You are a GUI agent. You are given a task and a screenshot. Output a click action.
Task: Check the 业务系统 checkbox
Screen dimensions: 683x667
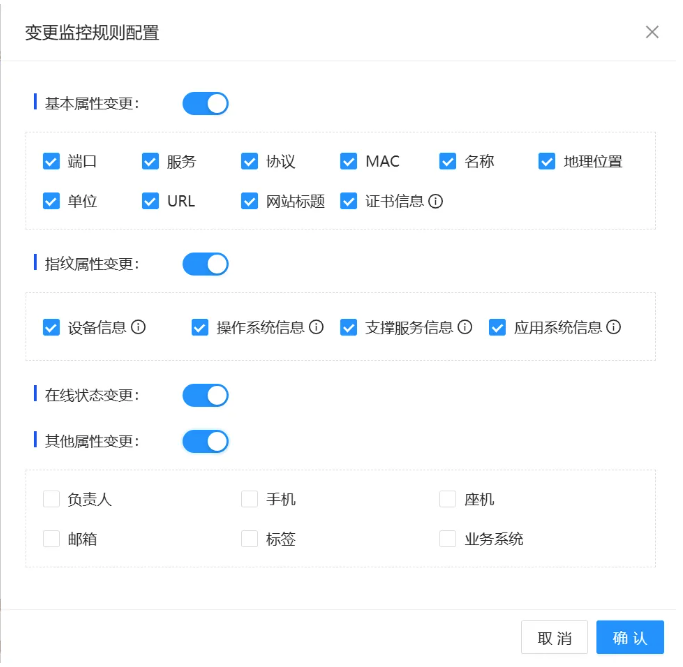point(448,539)
